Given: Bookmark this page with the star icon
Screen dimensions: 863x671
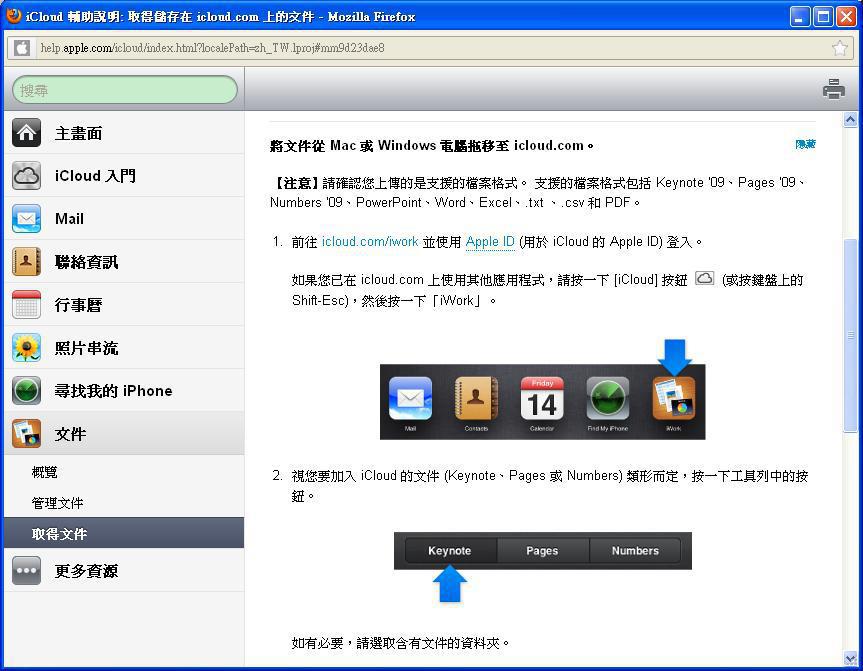Looking at the screenshot, I should [x=839, y=48].
